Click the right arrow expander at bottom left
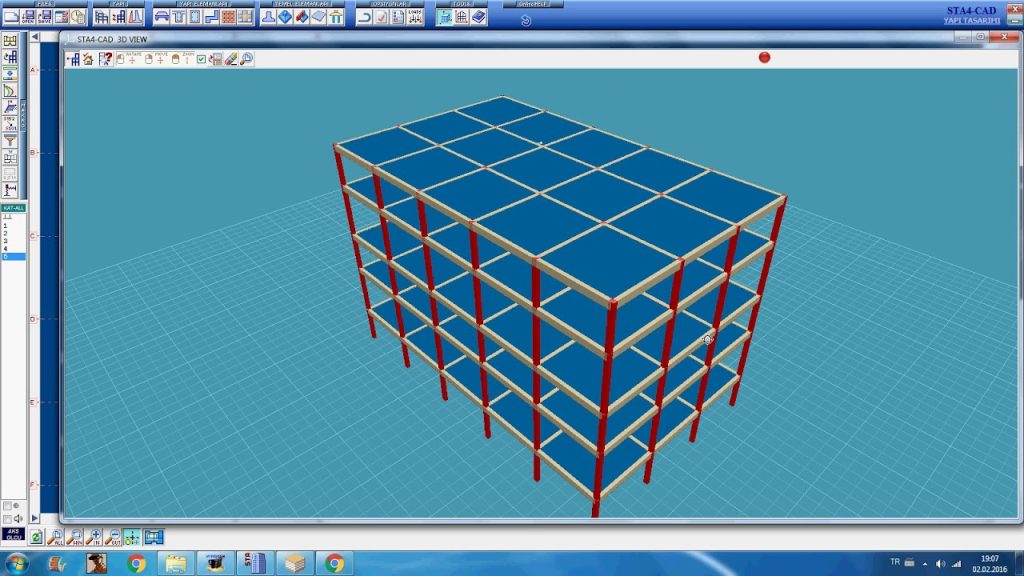Viewport: 1024px width, 576px height. [36, 518]
